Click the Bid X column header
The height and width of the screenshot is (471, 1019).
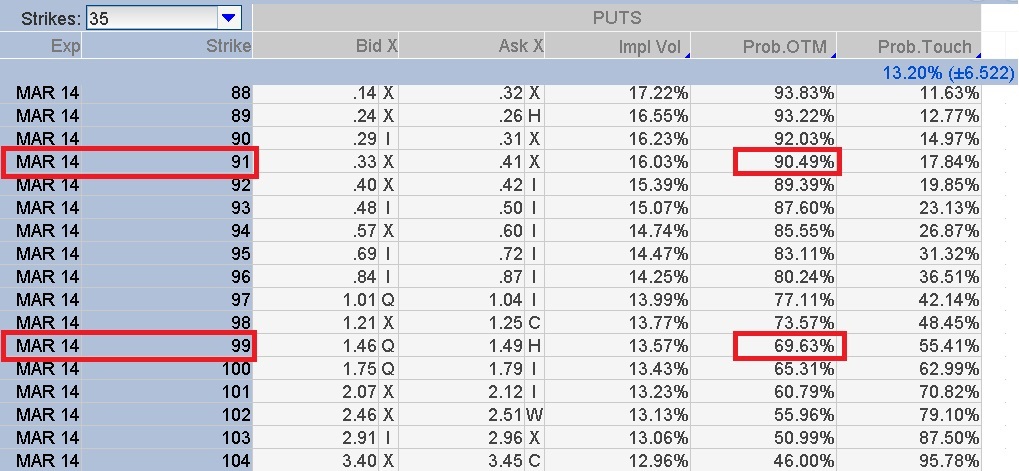click(x=376, y=45)
